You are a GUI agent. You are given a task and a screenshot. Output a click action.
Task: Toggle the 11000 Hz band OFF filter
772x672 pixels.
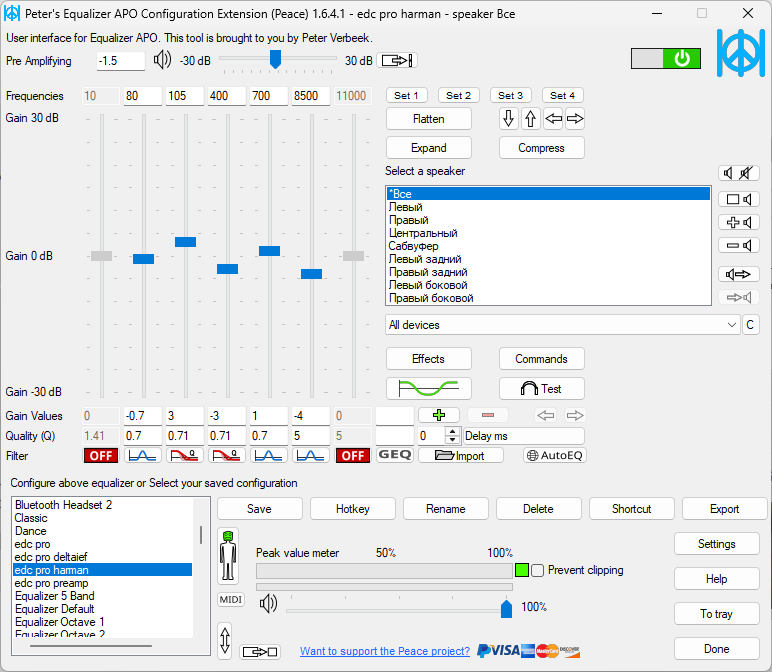pos(353,455)
